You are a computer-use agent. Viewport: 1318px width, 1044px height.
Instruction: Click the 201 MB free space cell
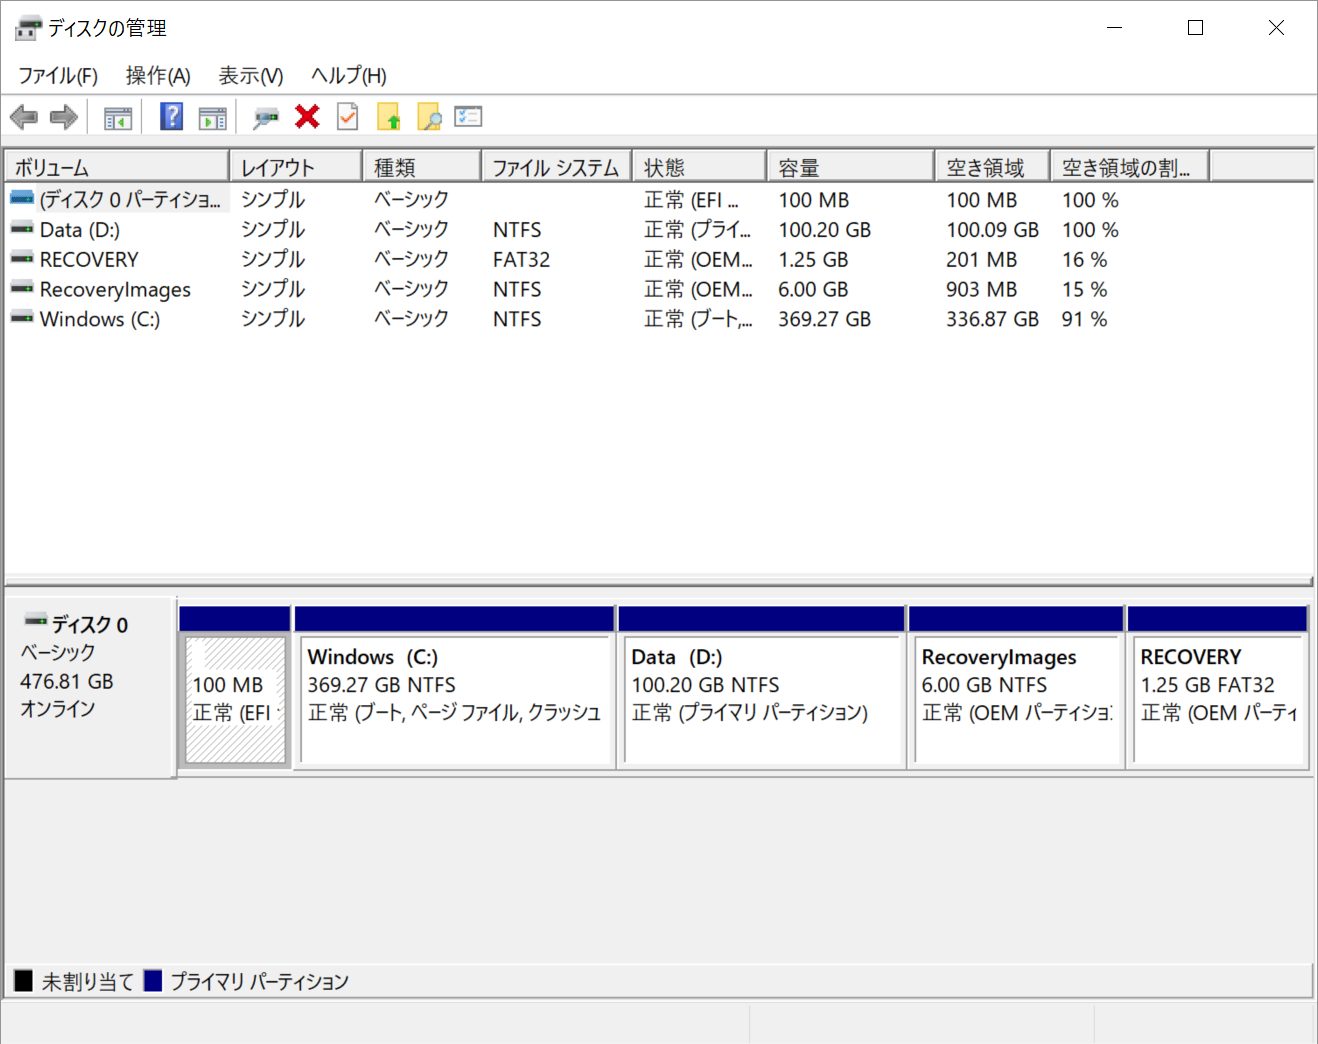coord(981,259)
